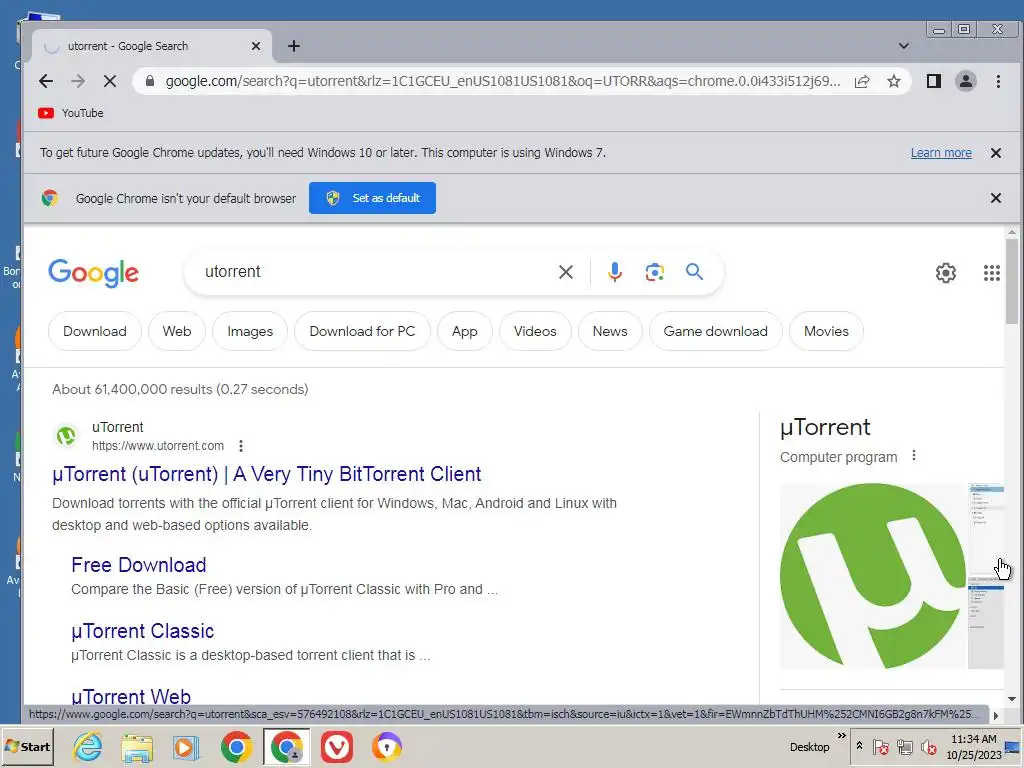
Task: Filter results by Web
Action: tap(177, 331)
